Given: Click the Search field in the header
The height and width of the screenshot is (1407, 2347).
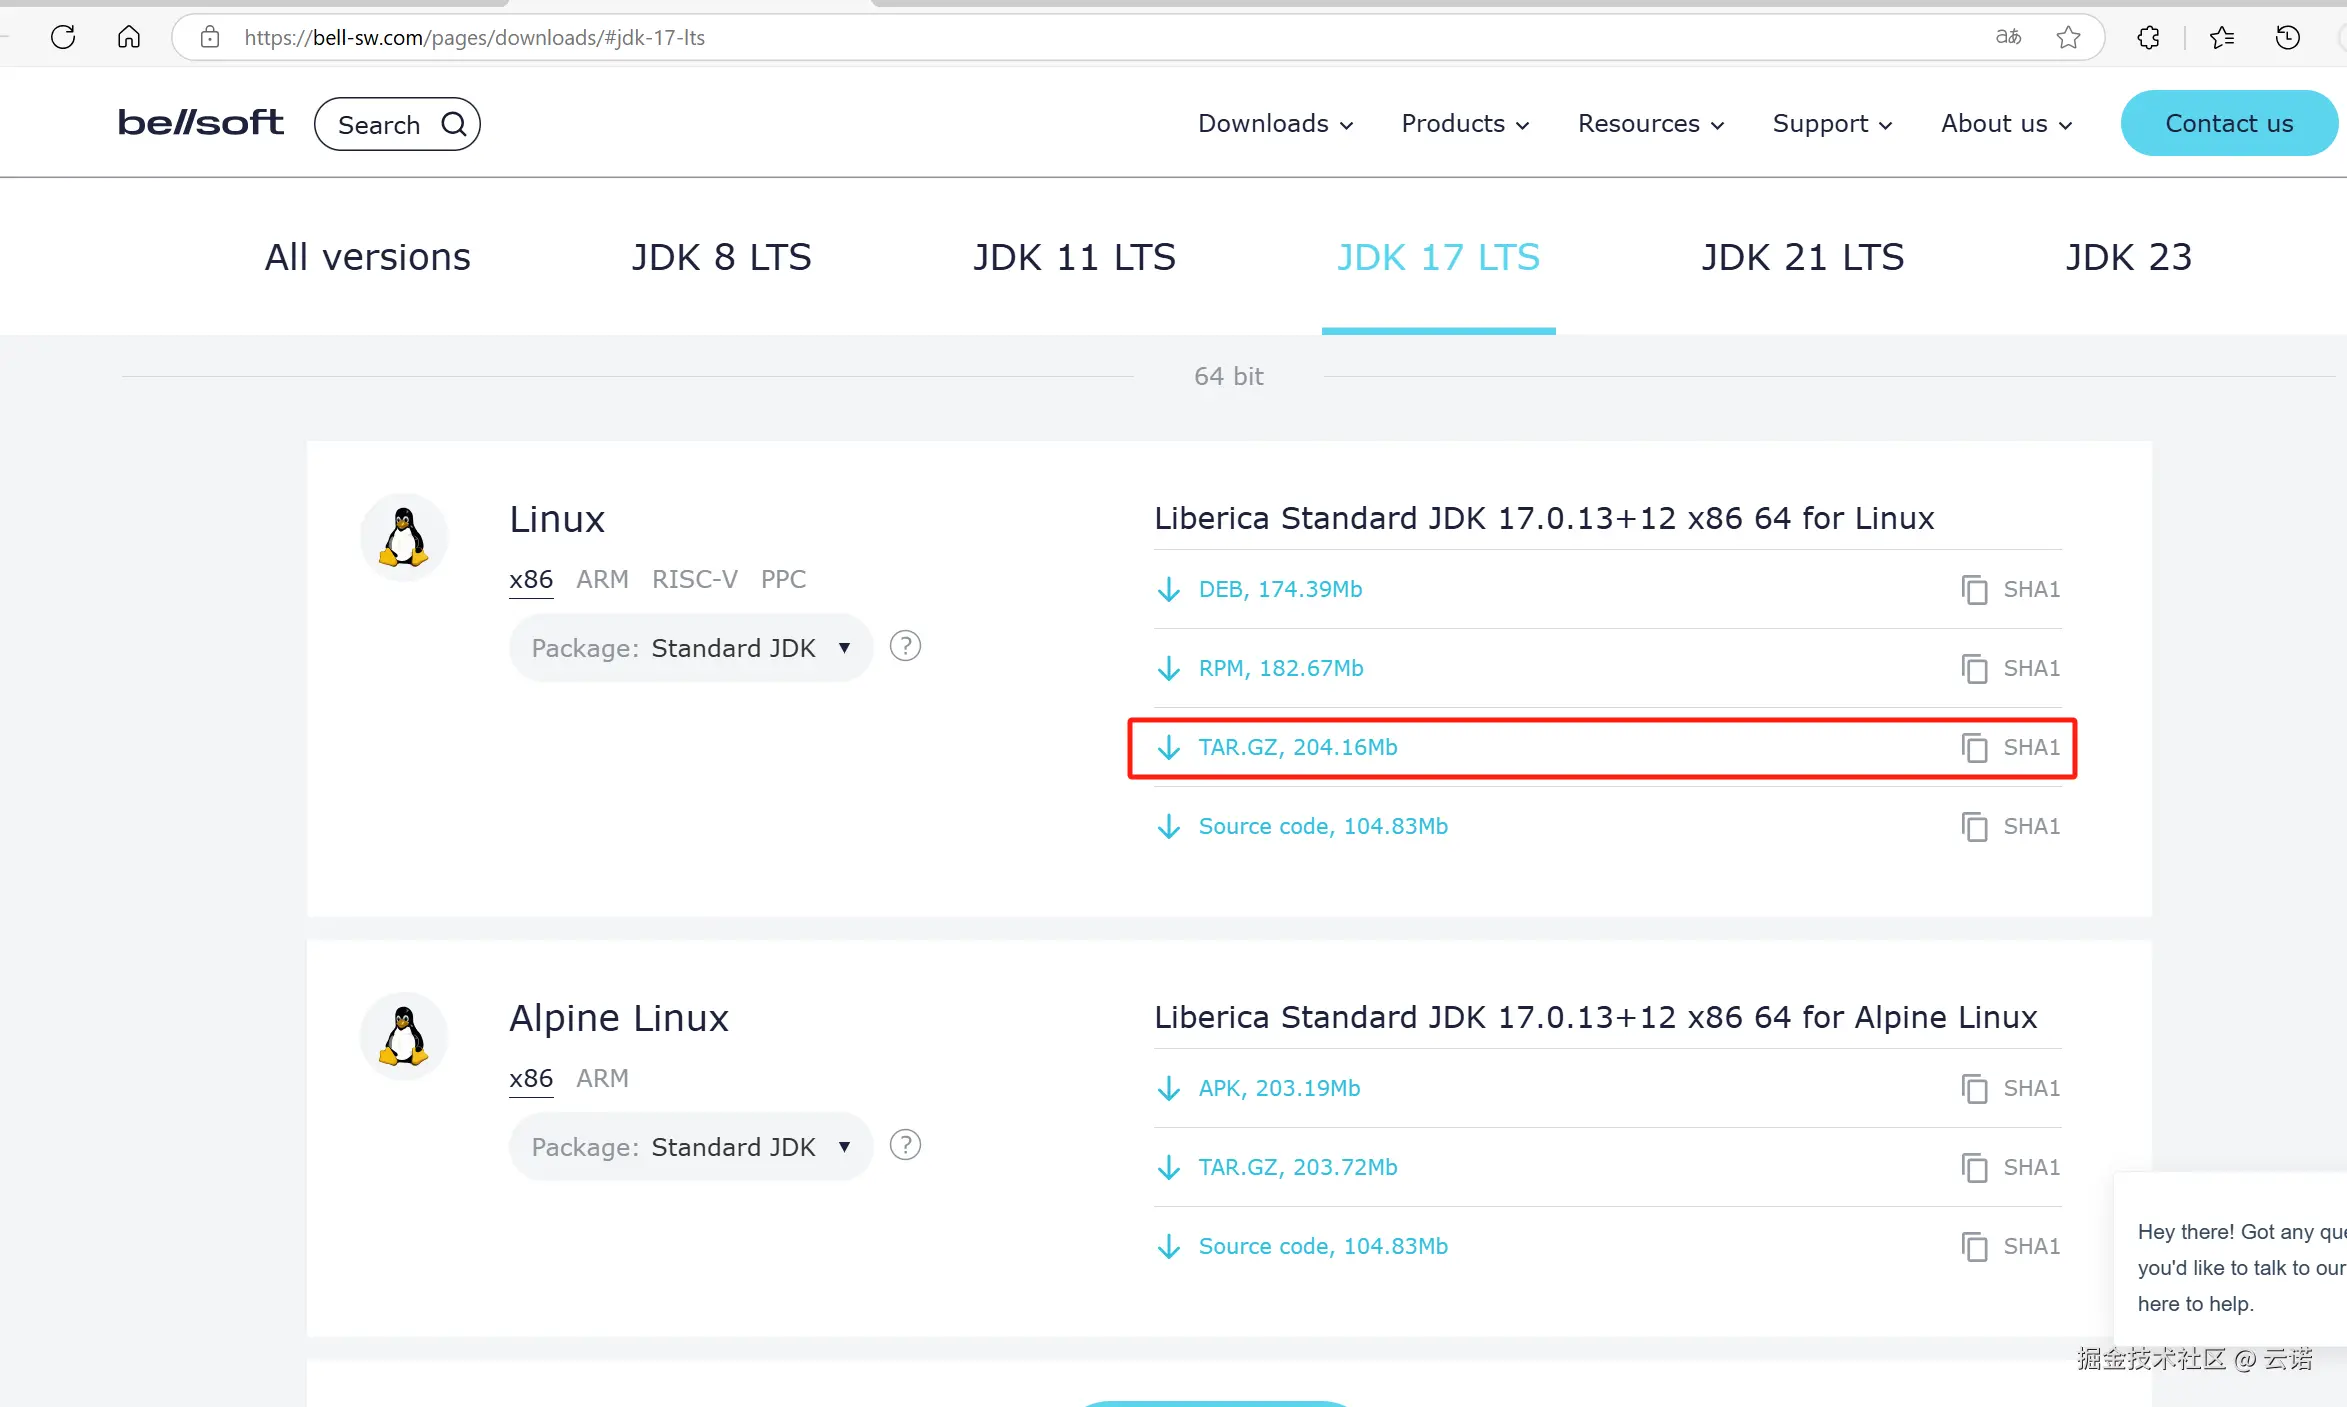Looking at the screenshot, I should coord(397,124).
